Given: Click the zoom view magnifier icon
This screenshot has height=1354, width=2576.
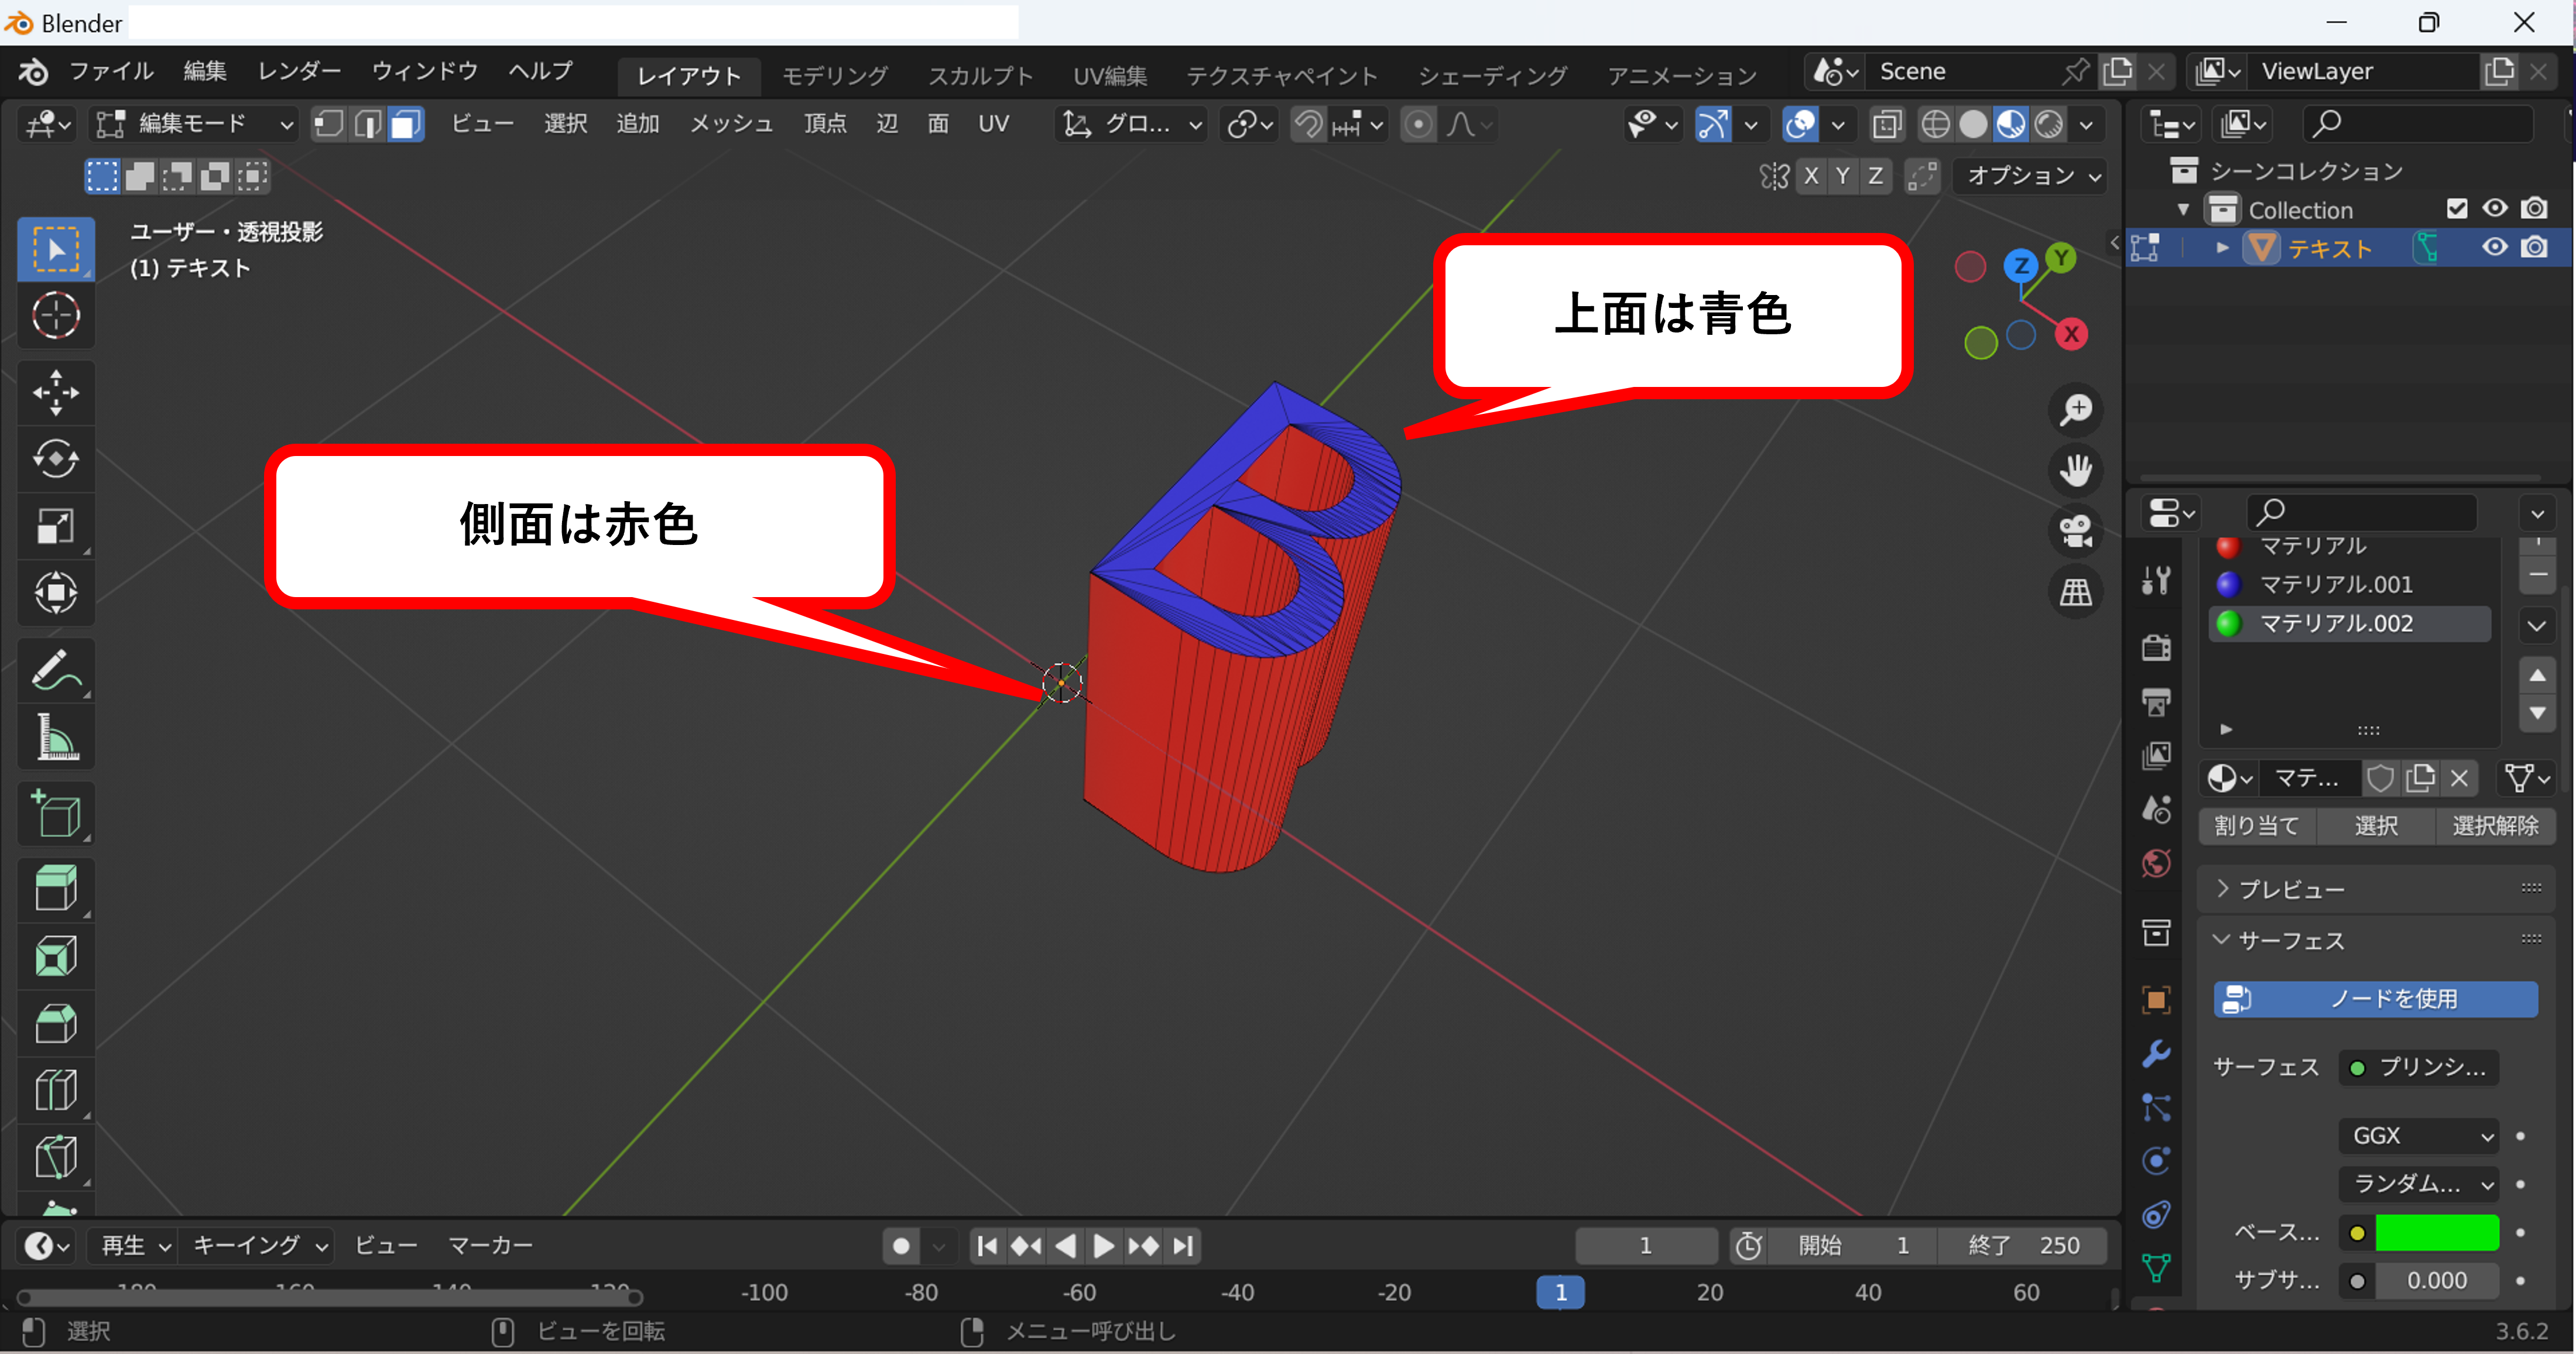Looking at the screenshot, I should [2076, 410].
